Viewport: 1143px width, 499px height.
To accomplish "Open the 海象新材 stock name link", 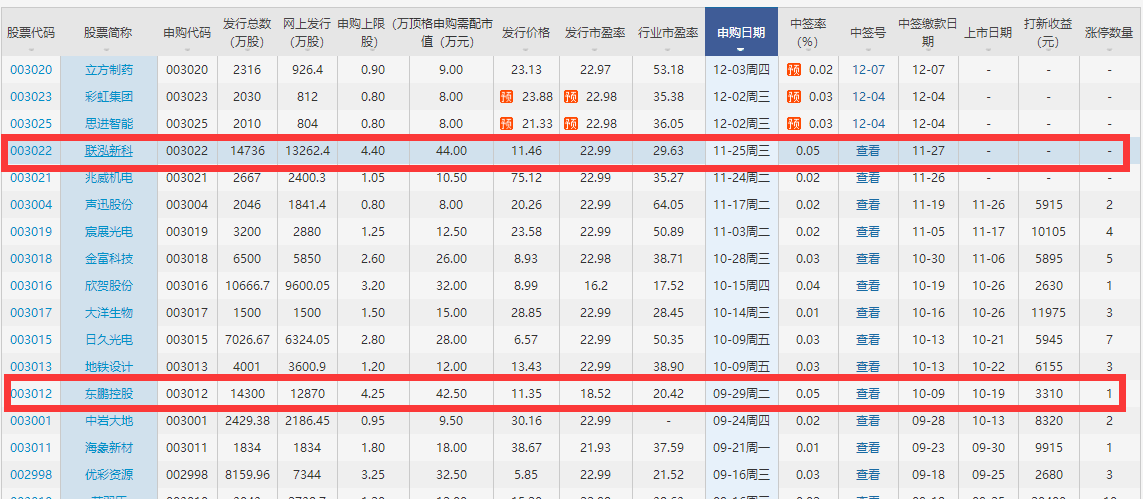I will [x=109, y=448].
